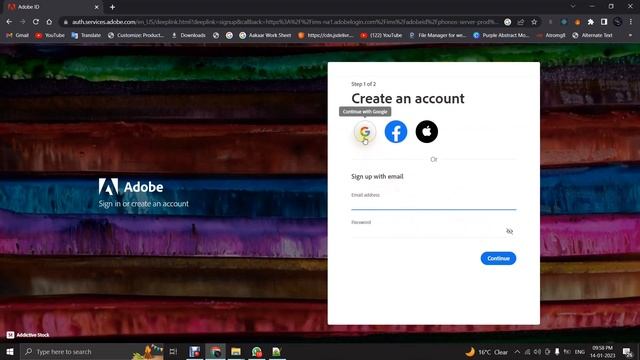Show hidden system tray icons
640x360 pixels.
coord(517,352)
